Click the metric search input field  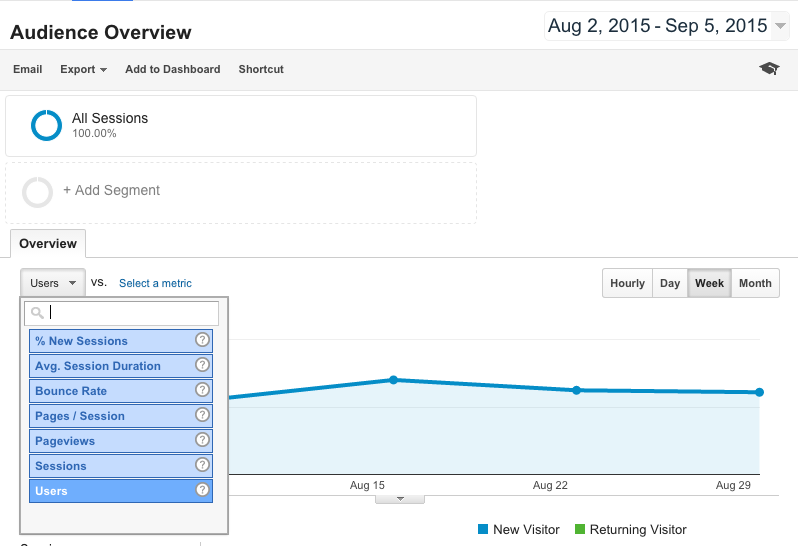pos(130,313)
